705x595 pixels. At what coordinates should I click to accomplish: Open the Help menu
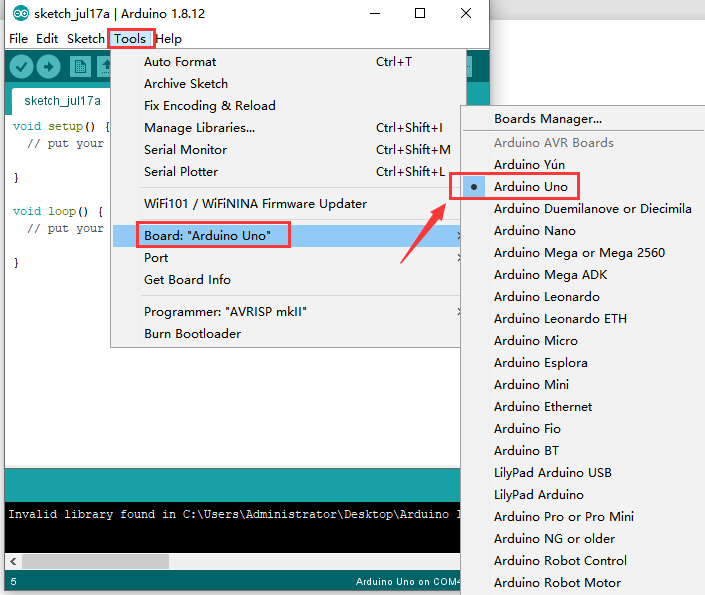click(x=169, y=39)
